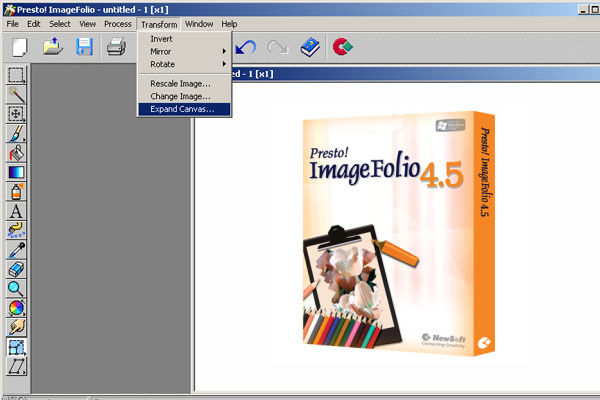Click the red NewSoft logo icon
Viewport: 600px width, 400px height.
click(342, 47)
